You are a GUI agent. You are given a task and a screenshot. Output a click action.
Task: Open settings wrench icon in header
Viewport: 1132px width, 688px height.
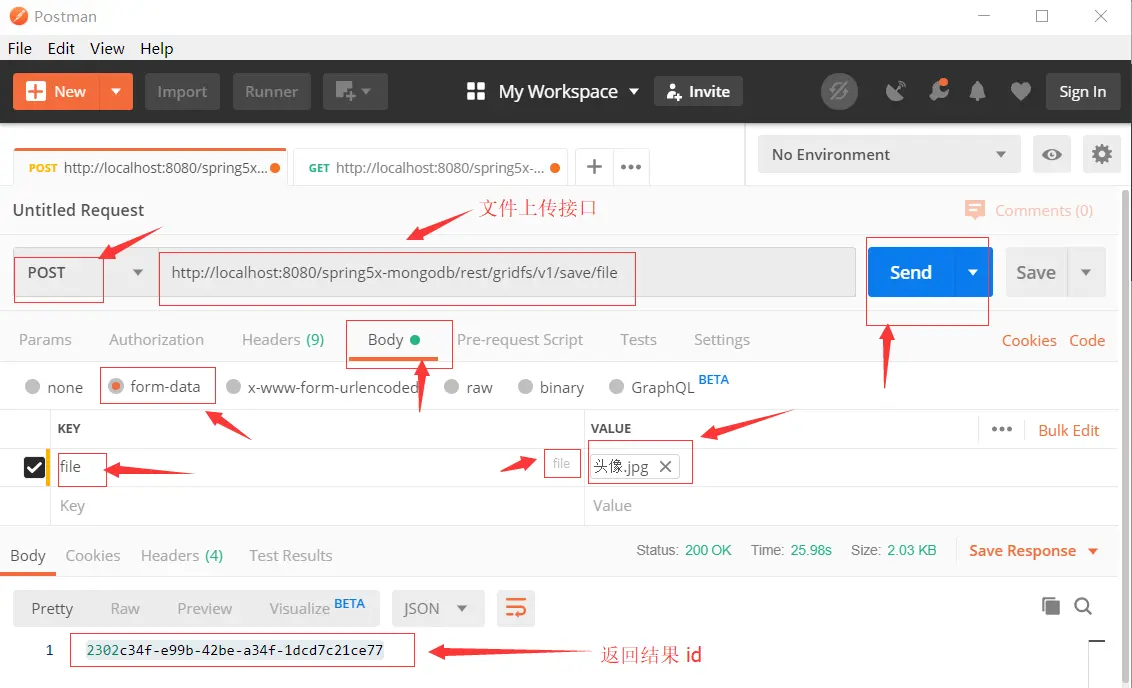(939, 91)
